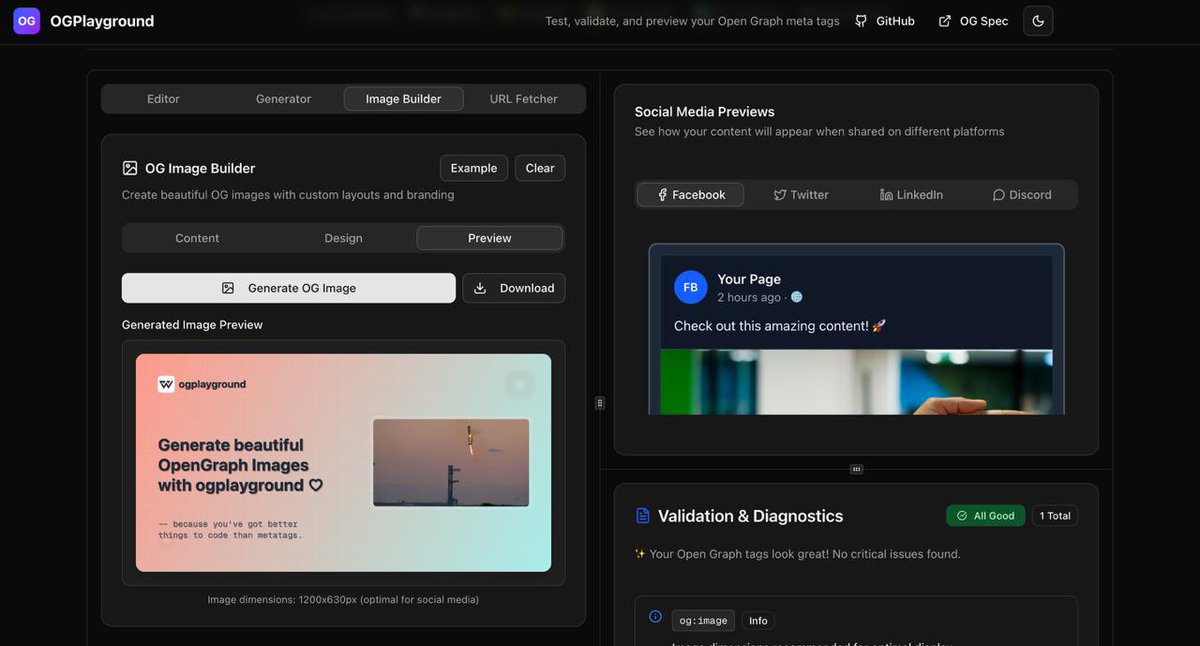Click the OGPlayground title text
The width and height of the screenshot is (1200, 646).
click(102, 21)
